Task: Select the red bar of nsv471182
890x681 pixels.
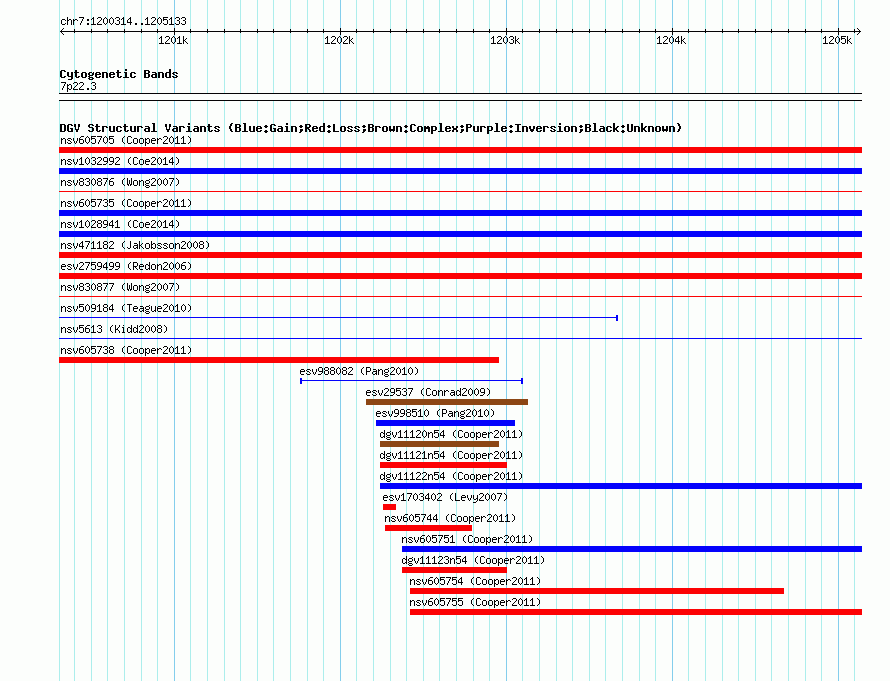Action: click(460, 255)
